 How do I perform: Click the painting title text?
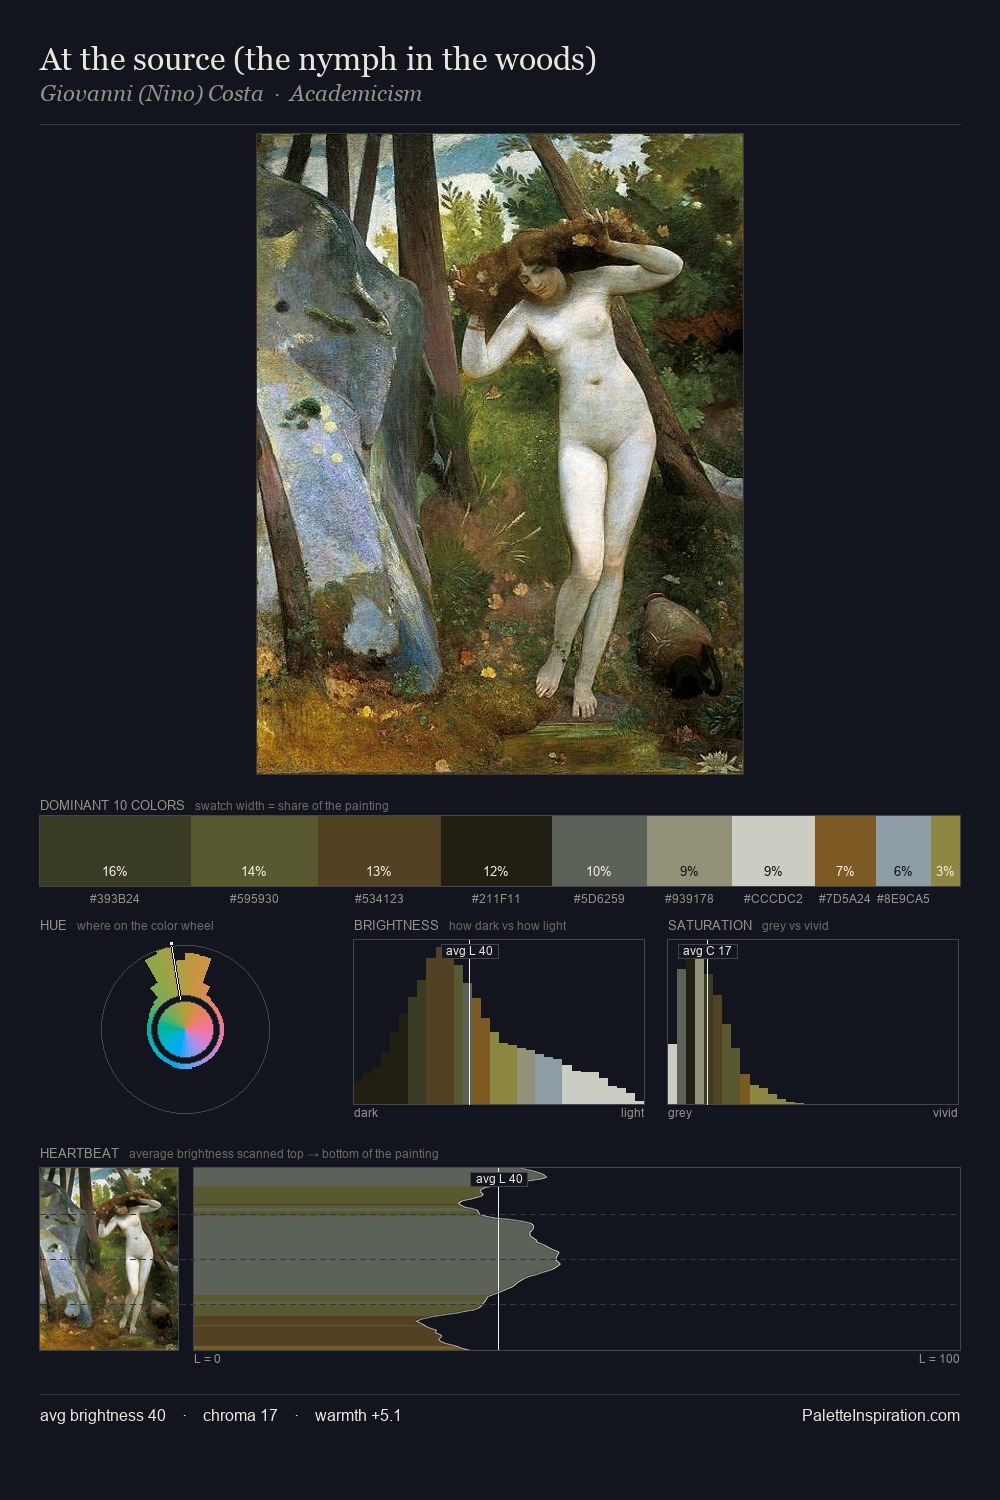(x=318, y=60)
